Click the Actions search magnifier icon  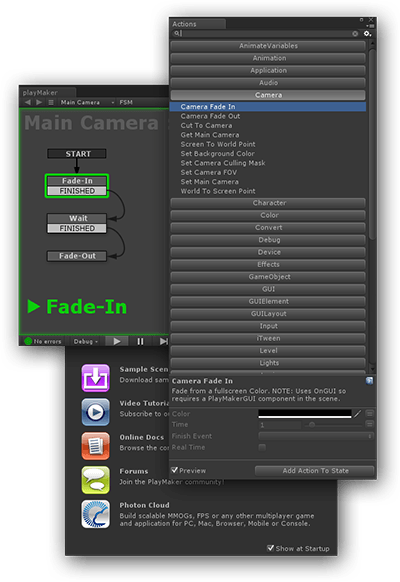pos(177,33)
